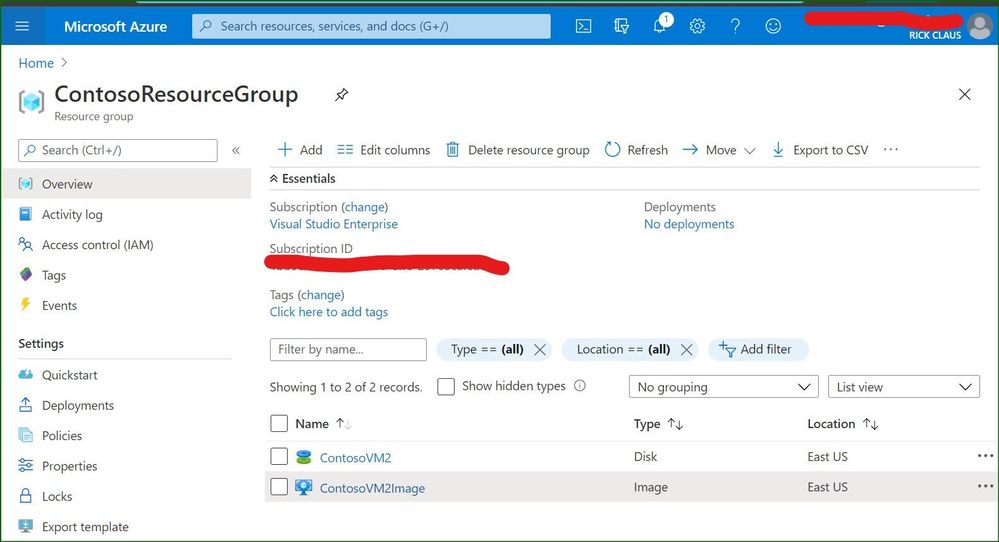Remove the Location filter with X
The image size is (999, 542).
click(x=686, y=350)
